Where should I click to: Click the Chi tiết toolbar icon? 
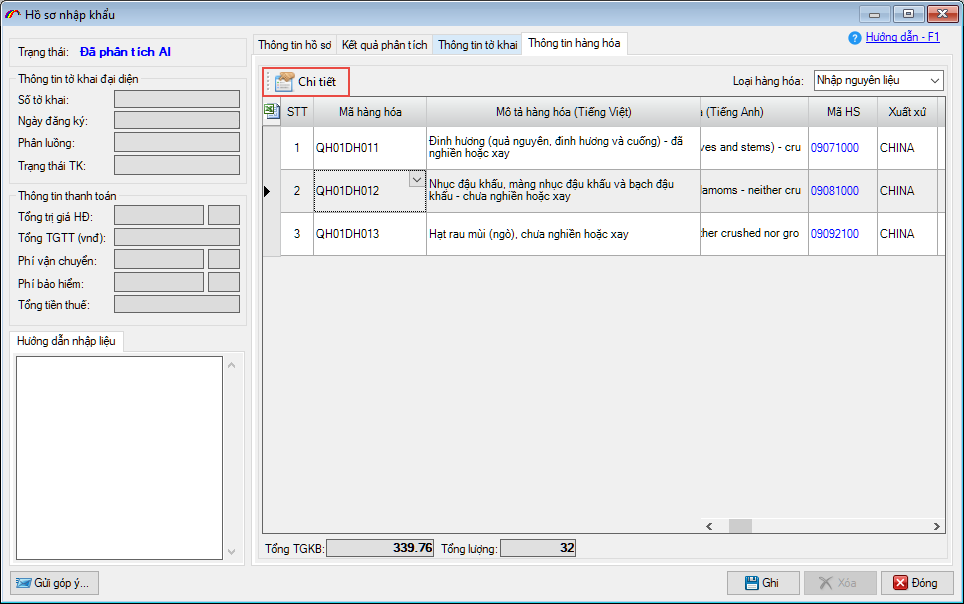pos(284,82)
